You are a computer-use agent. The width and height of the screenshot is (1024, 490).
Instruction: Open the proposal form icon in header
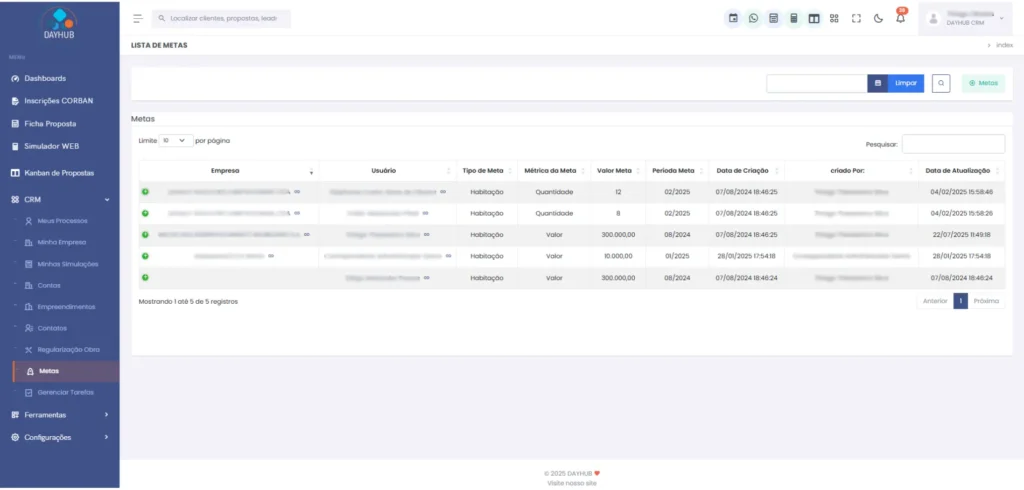click(x=773, y=18)
